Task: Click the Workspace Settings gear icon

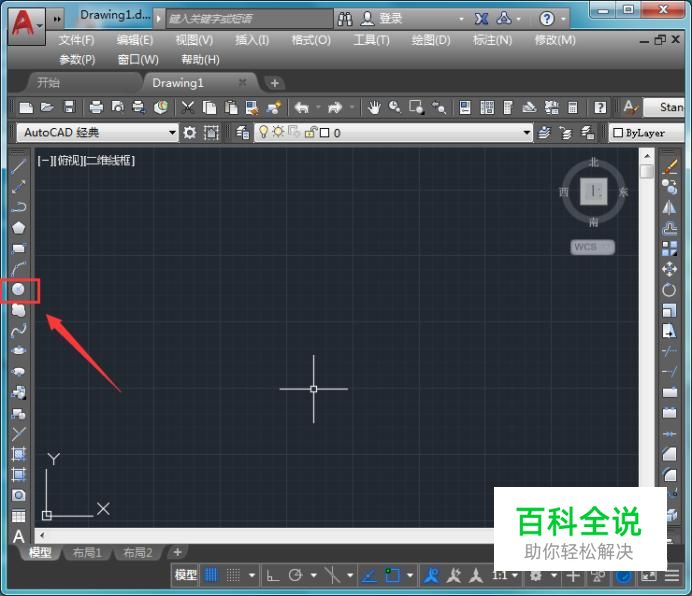Action: (190, 132)
